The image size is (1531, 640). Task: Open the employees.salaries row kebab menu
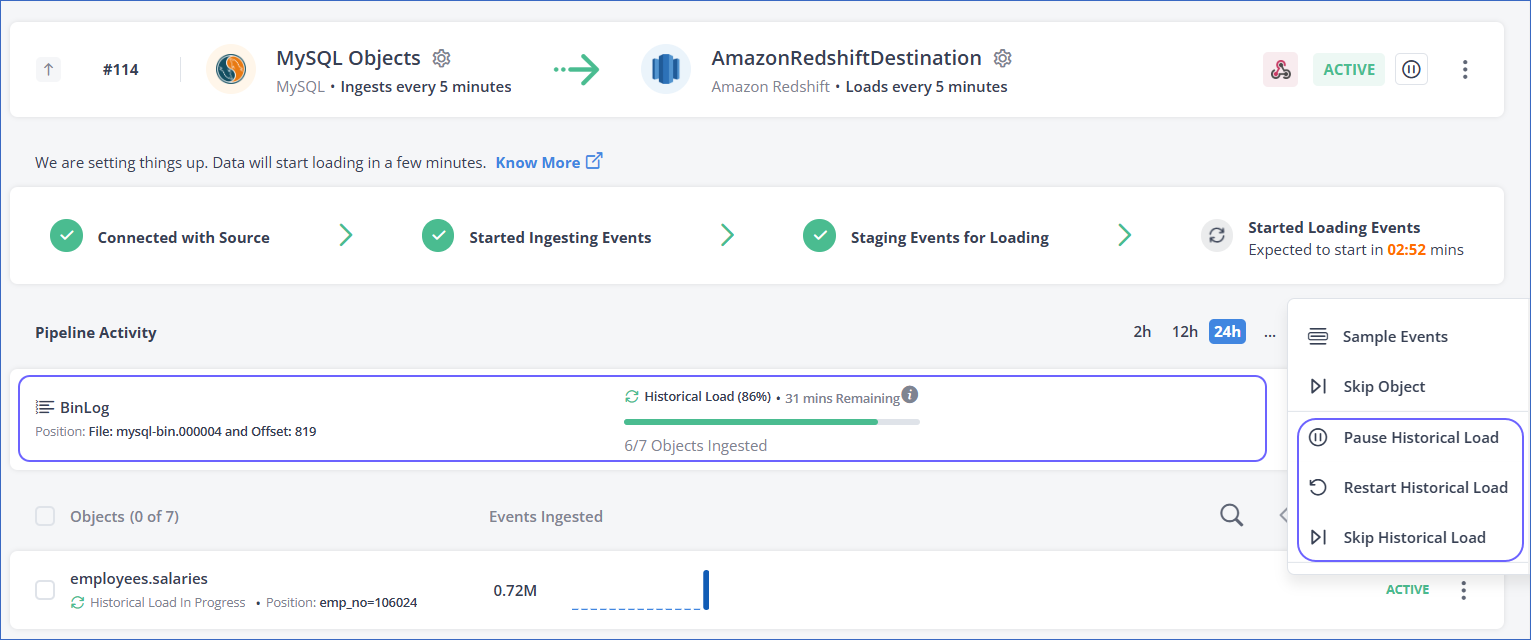[x=1464, y=590]
